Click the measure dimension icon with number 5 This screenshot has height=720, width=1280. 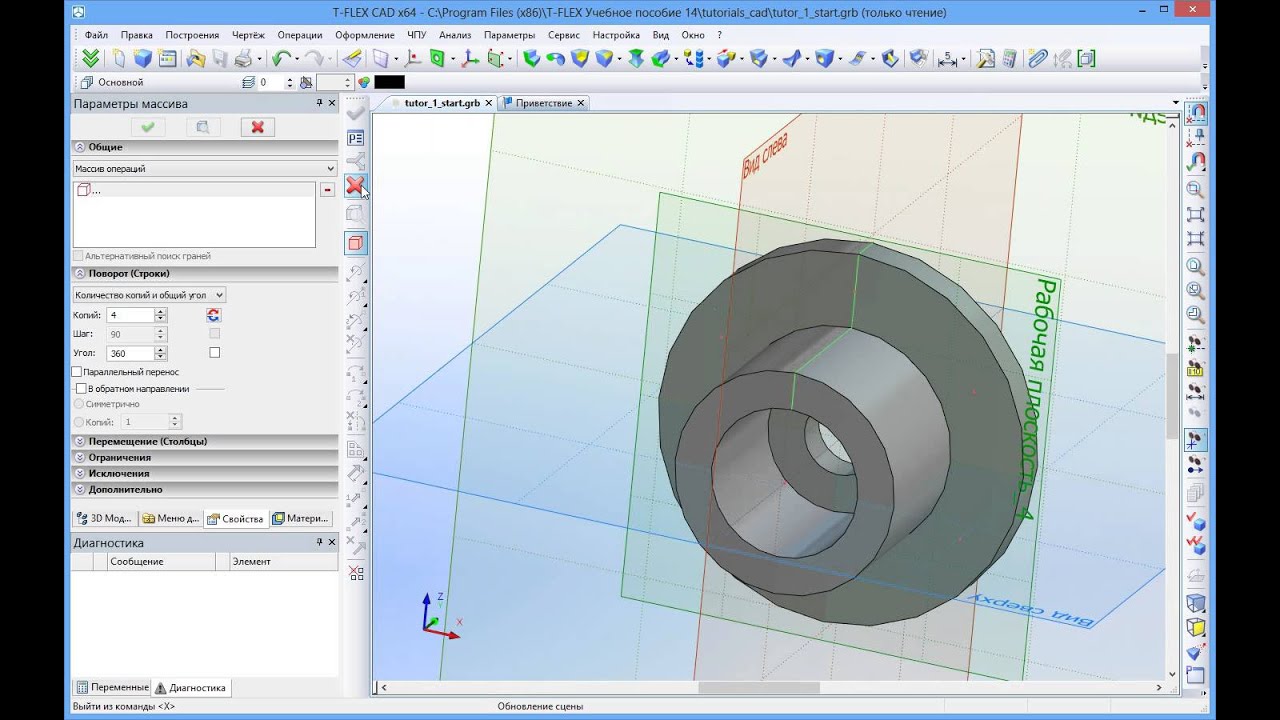tap(947, 58)
